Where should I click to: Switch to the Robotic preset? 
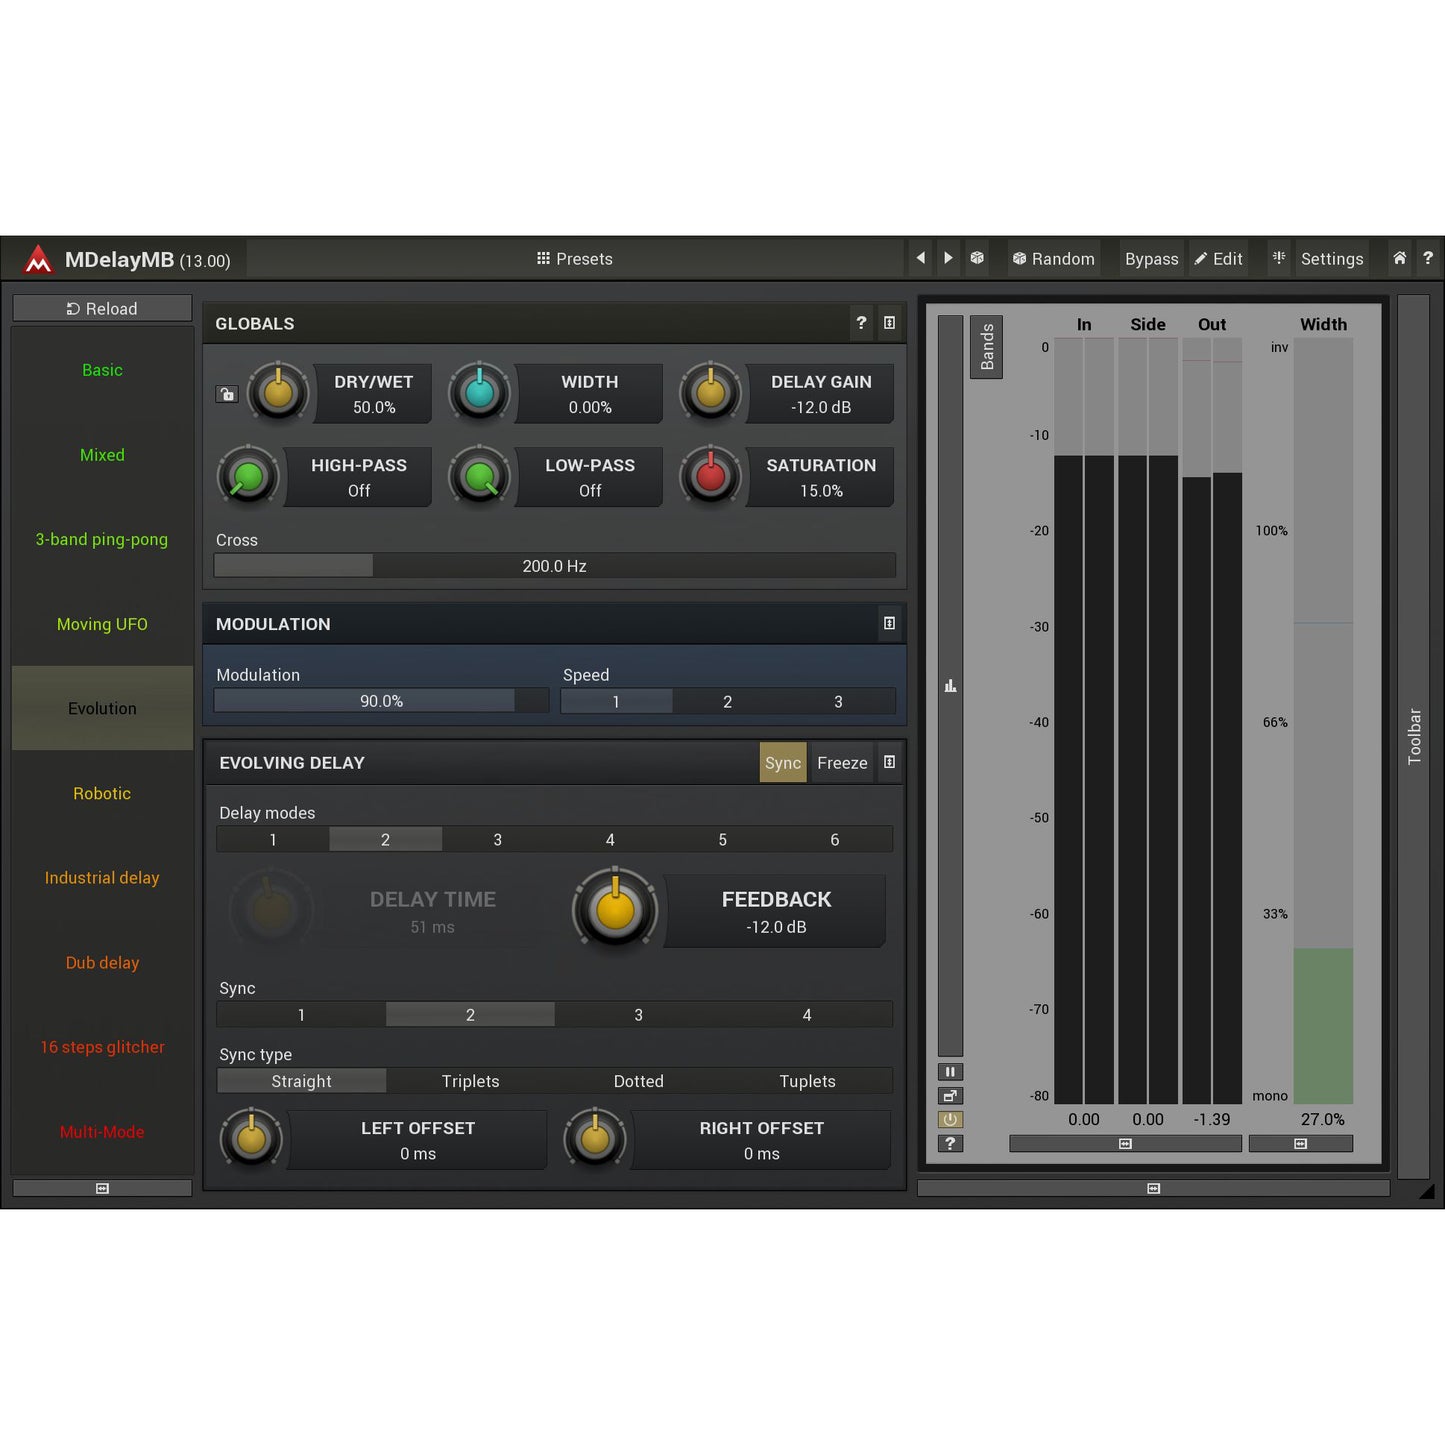tap(102, 793)
